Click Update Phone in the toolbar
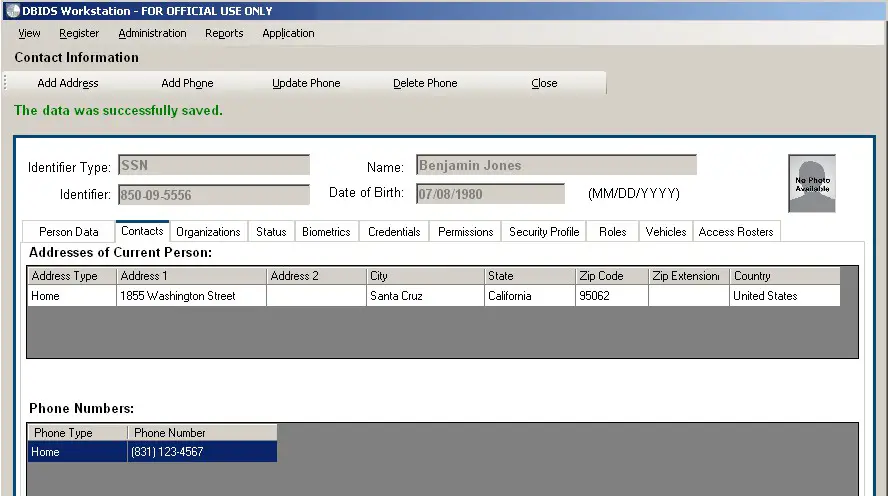Image resolution: width=888 pixels, height=496 pixels. [x=306, y=83]
